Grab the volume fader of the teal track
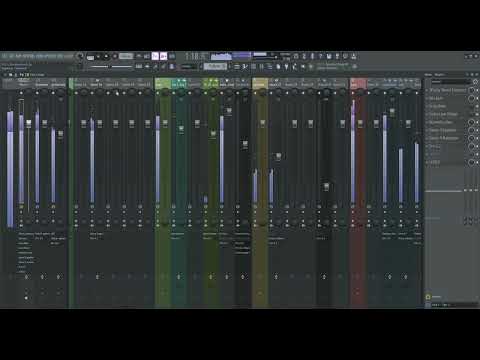This screenshot has height=360, width=480. tap(181, 130)
